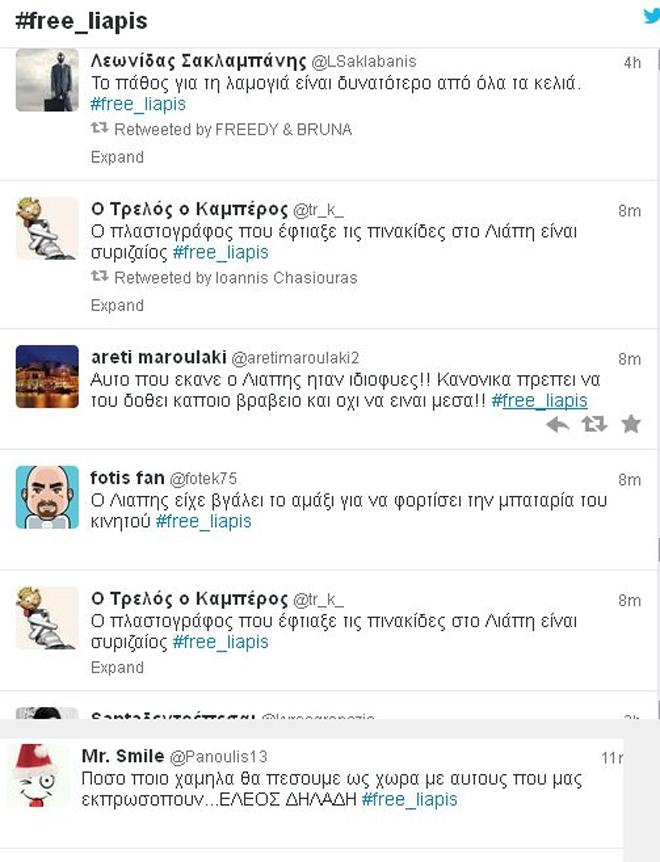Open fotis fan's cartoon avatar
660x862 pixels.
[x=47, y=497]
